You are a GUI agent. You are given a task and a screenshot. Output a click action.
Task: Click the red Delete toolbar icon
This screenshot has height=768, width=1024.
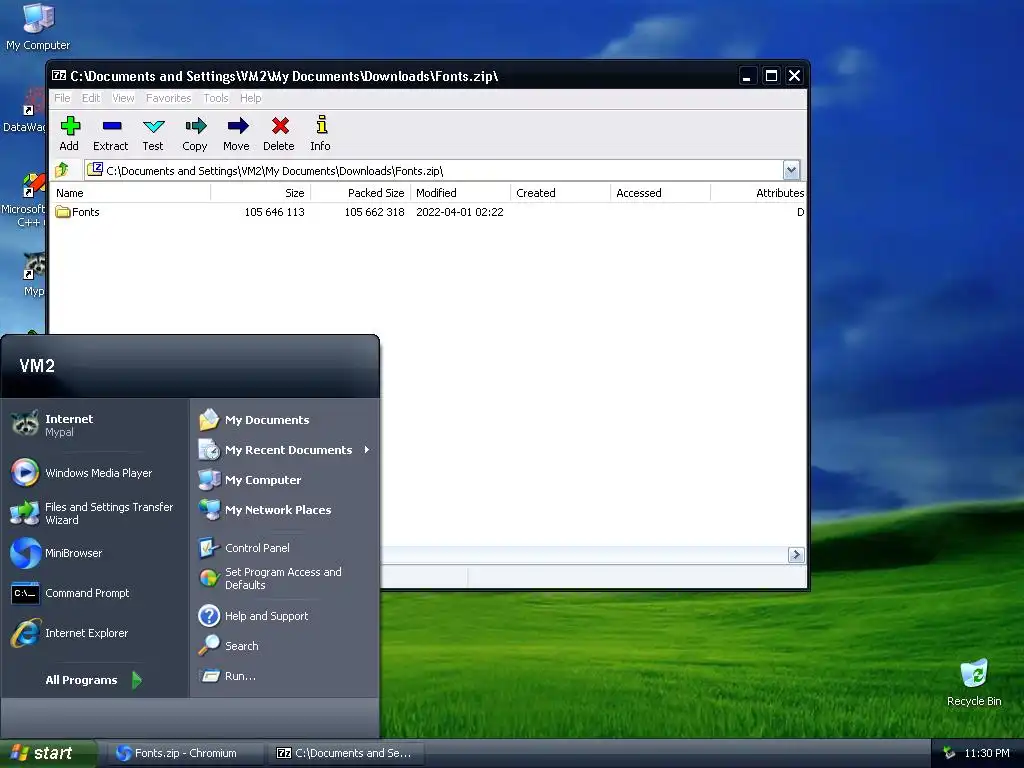click(279, 133)
